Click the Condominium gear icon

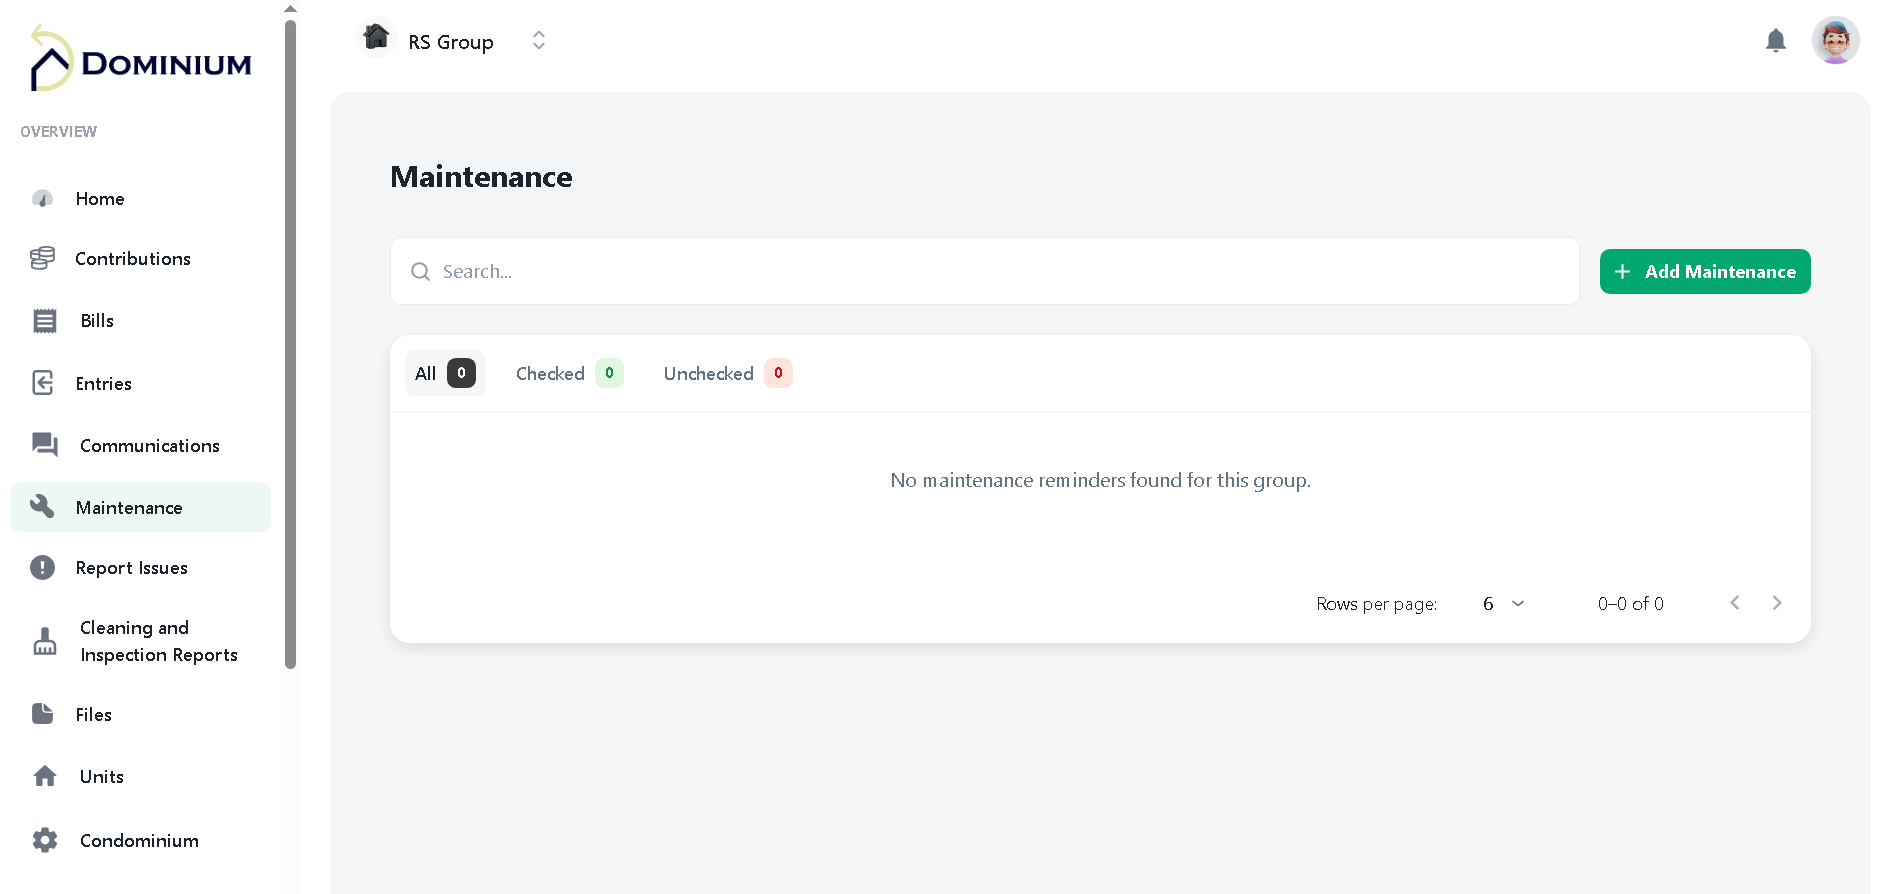pos(45,840)
